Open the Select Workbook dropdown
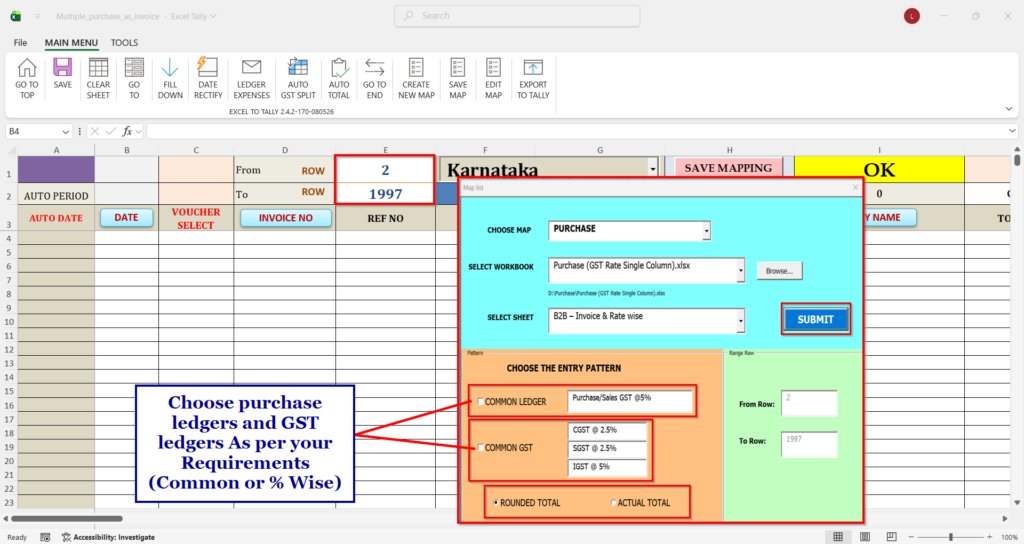 pyautogui.click(x=740, y=270)
